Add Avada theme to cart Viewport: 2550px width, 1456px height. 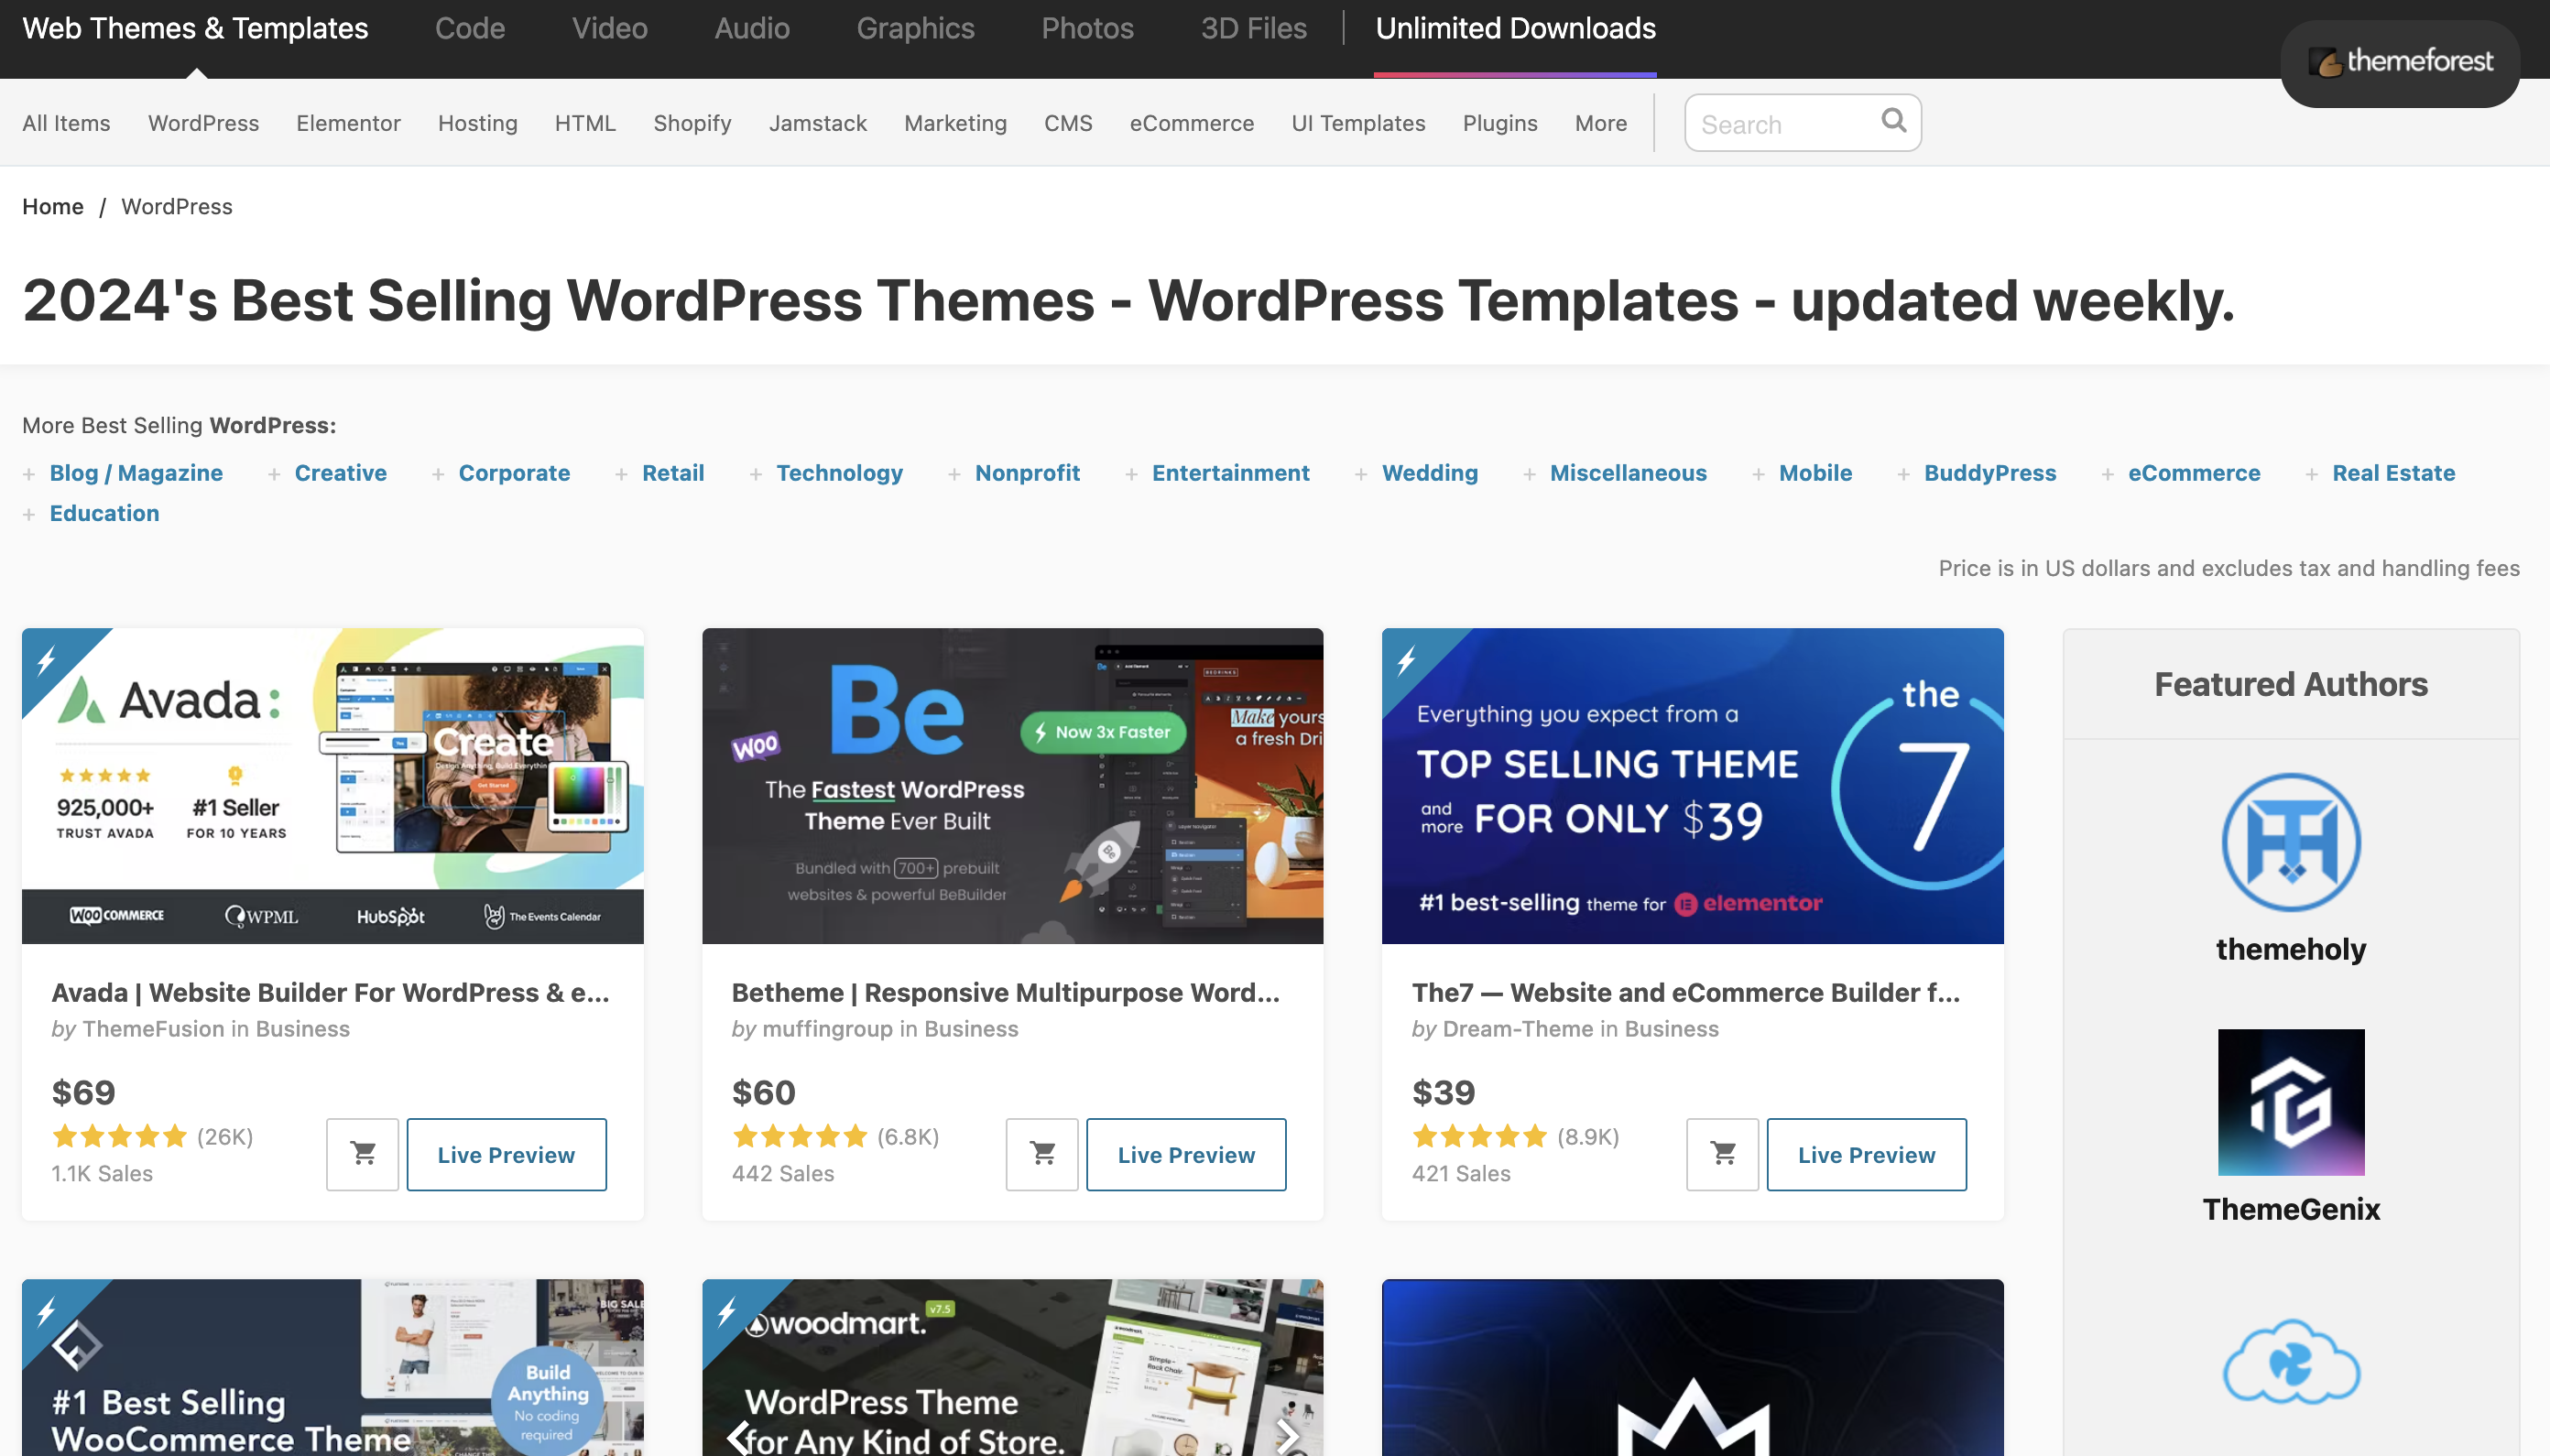coord(363,1154)
